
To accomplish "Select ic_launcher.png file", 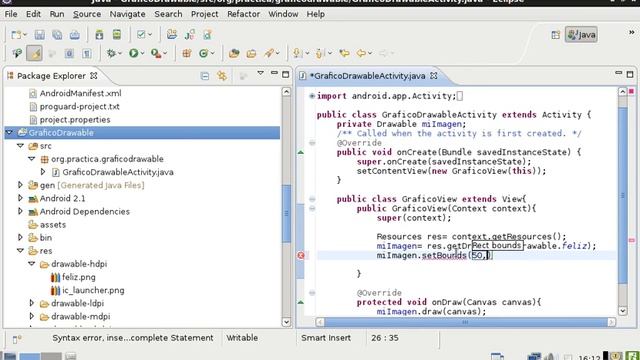I will [87, 290].
